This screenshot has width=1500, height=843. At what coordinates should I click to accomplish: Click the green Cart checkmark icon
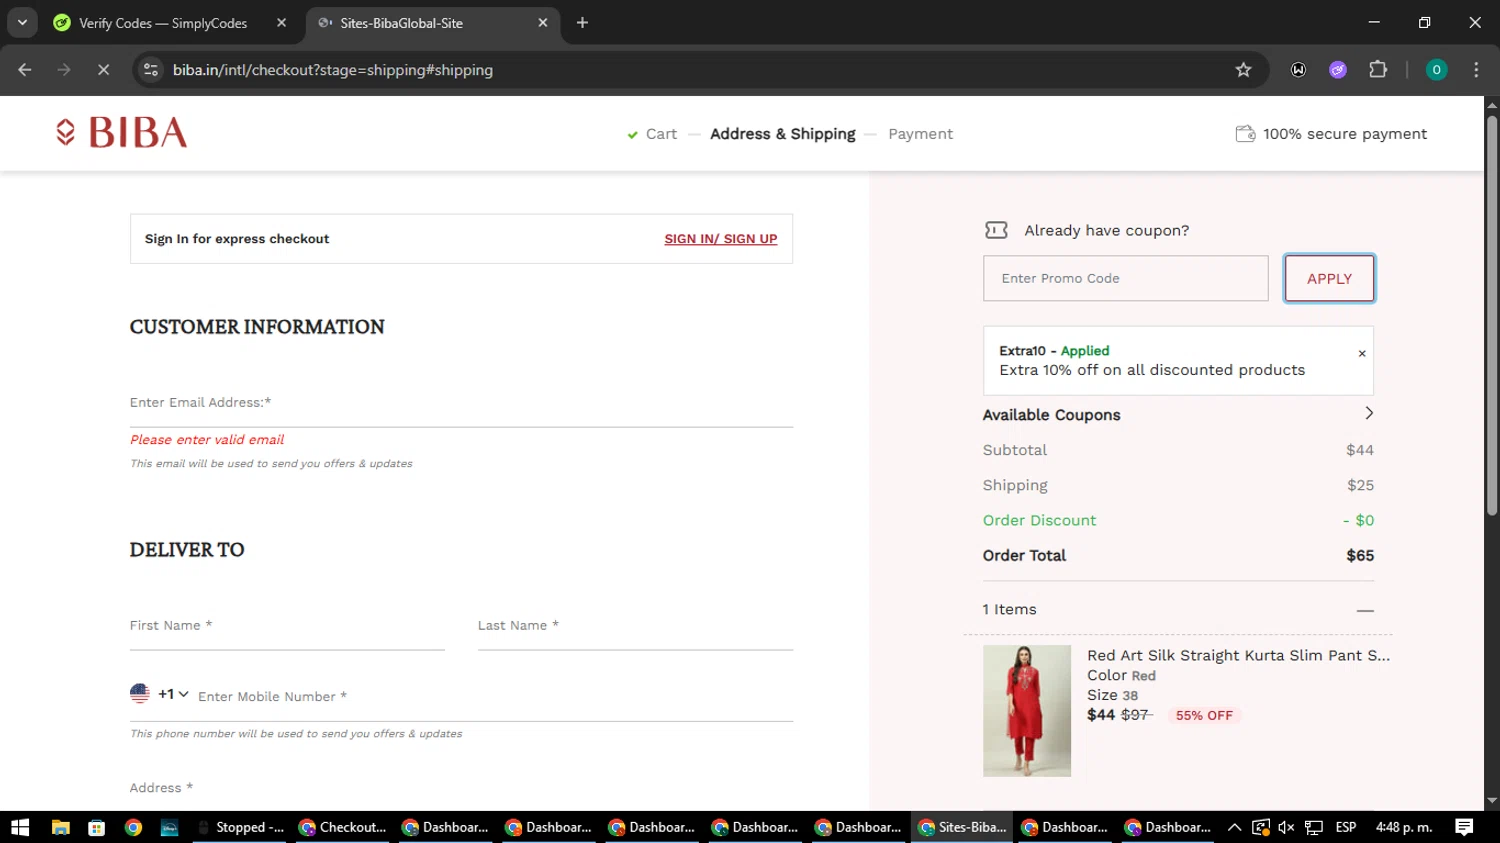(632, 134)
